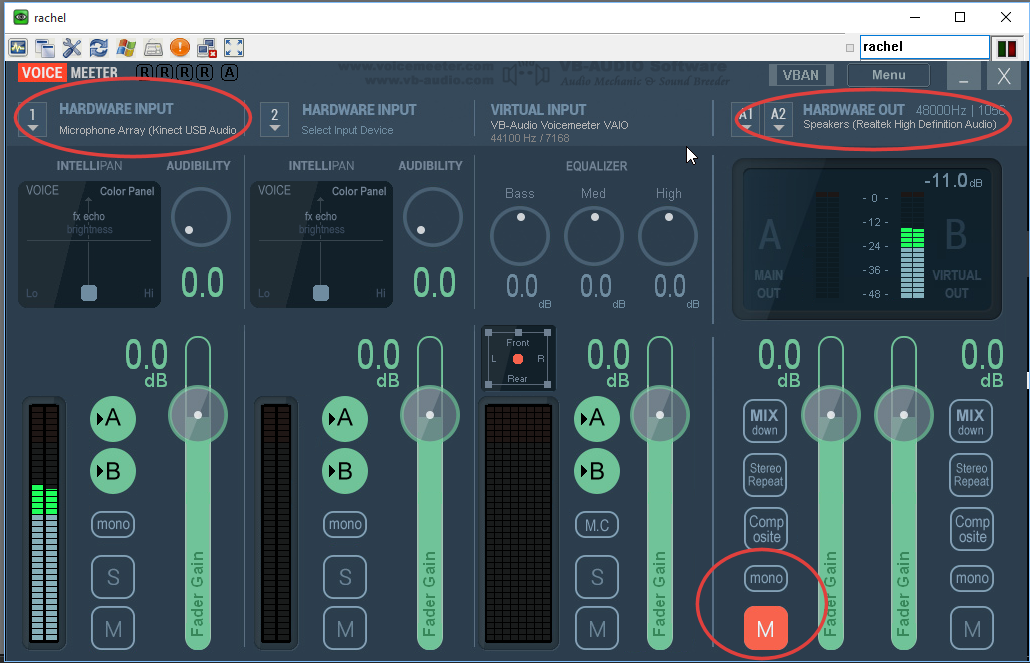Click the Intellipan pad of Hardware Input 1
The height and width of the screenshot is (663, 1030).
[x=89, y=244]
